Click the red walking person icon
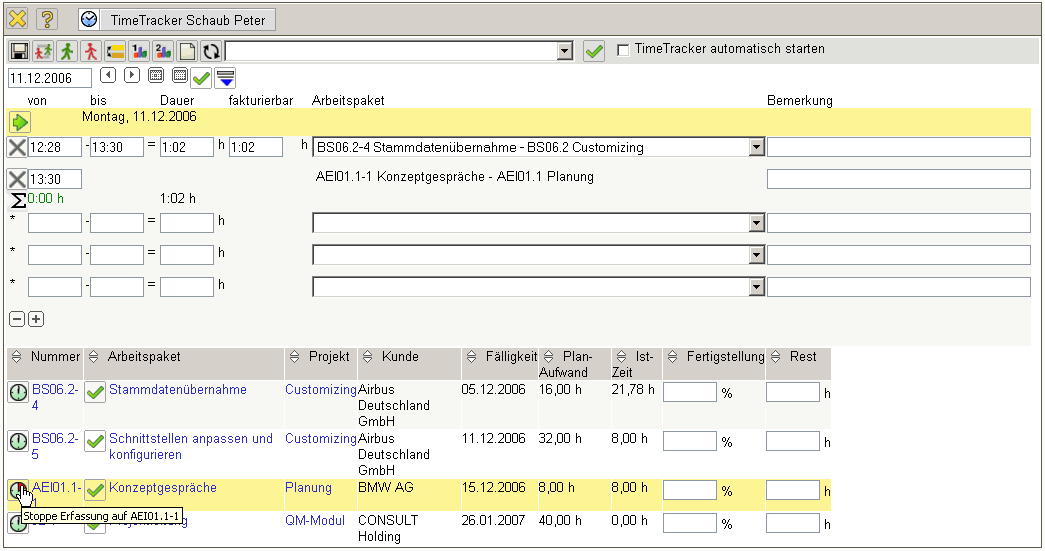The width and height of the screenshot is (1045, 551). click(x=91, y=51)
